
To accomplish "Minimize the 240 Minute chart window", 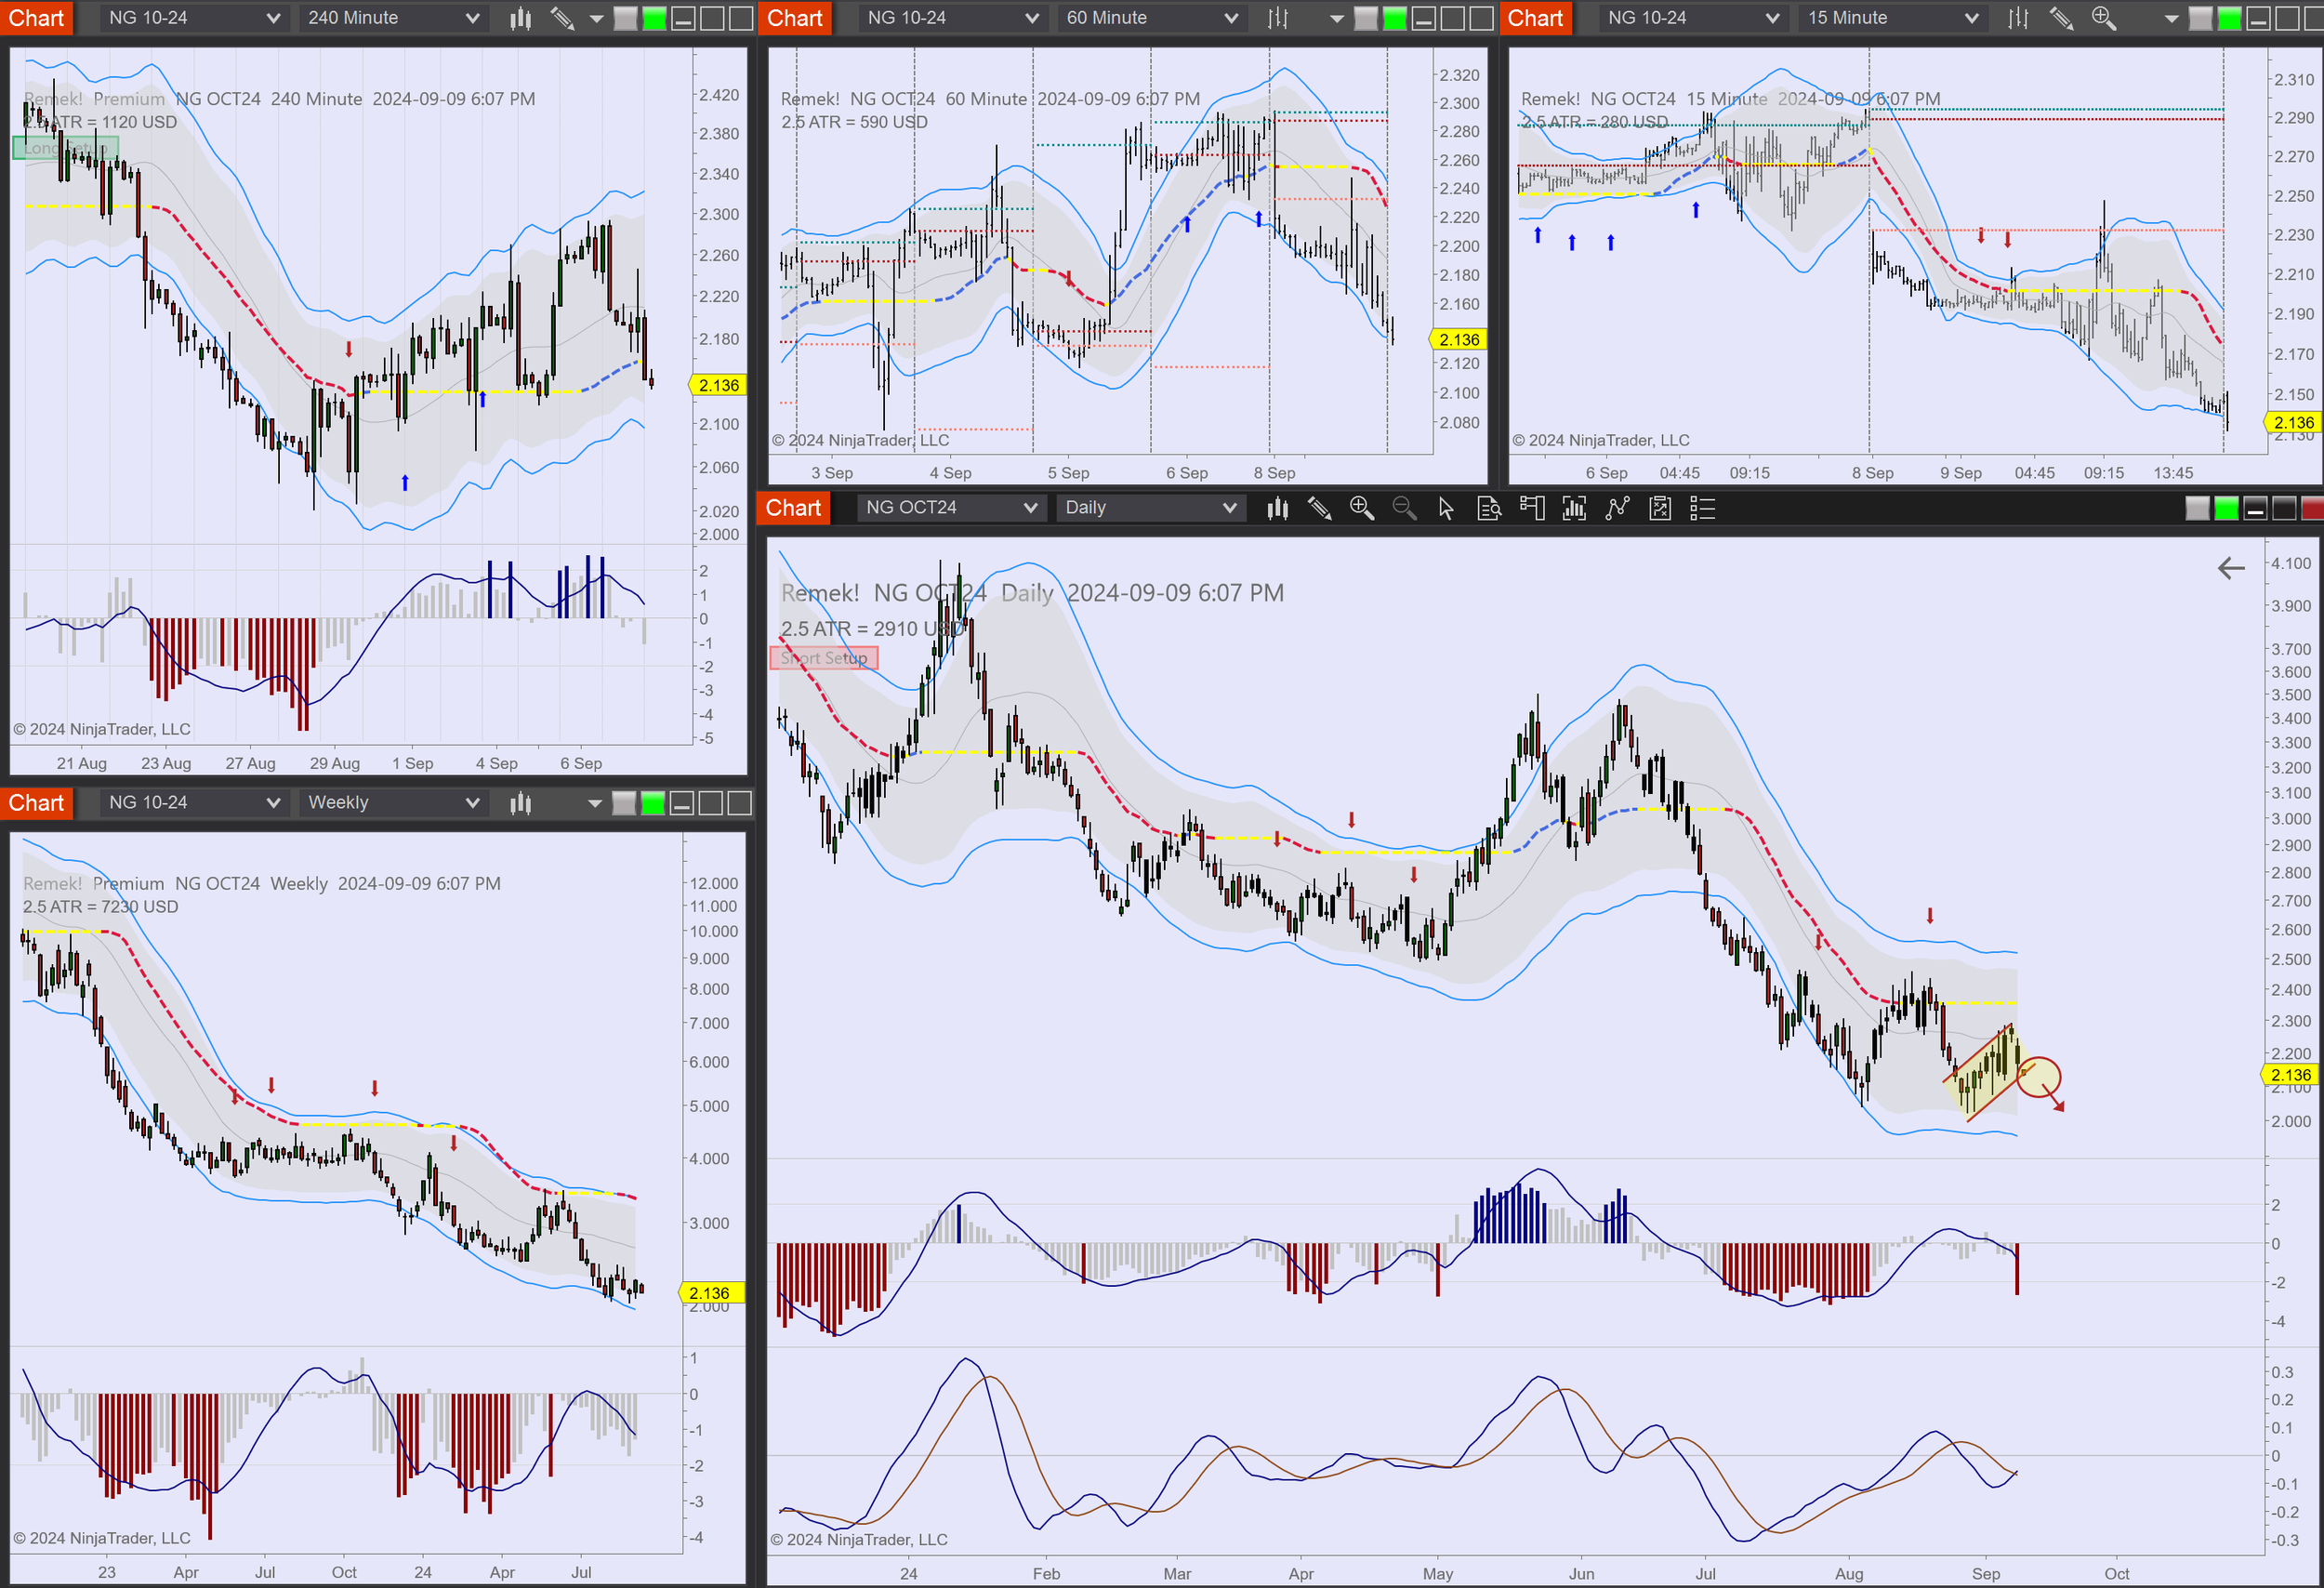I will point(683,18).
